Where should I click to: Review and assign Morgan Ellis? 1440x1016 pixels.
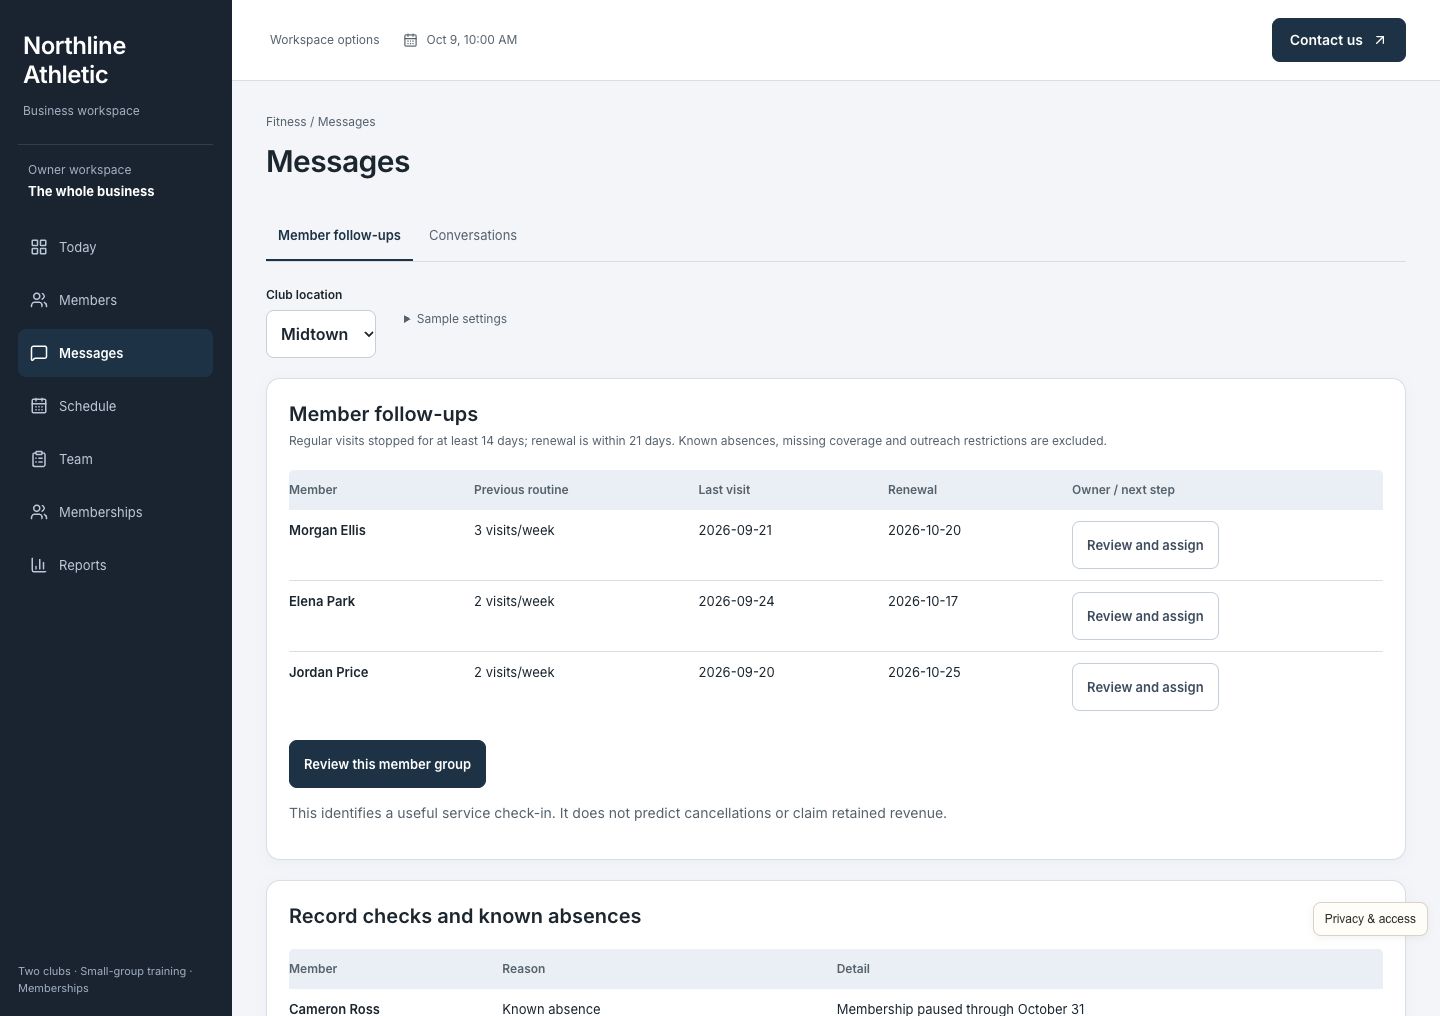click(1145, 545)
